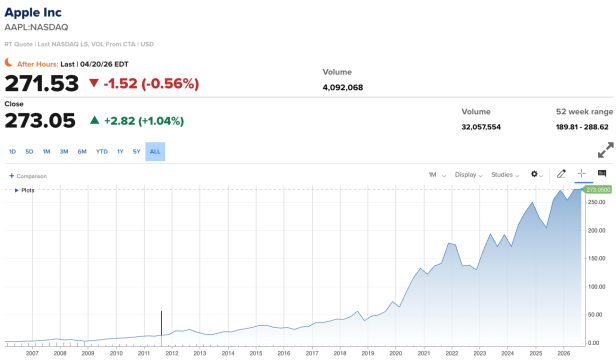The image size is (616, 360).
Task: Click the 100.00 price axis label
Action: (596, 287)
